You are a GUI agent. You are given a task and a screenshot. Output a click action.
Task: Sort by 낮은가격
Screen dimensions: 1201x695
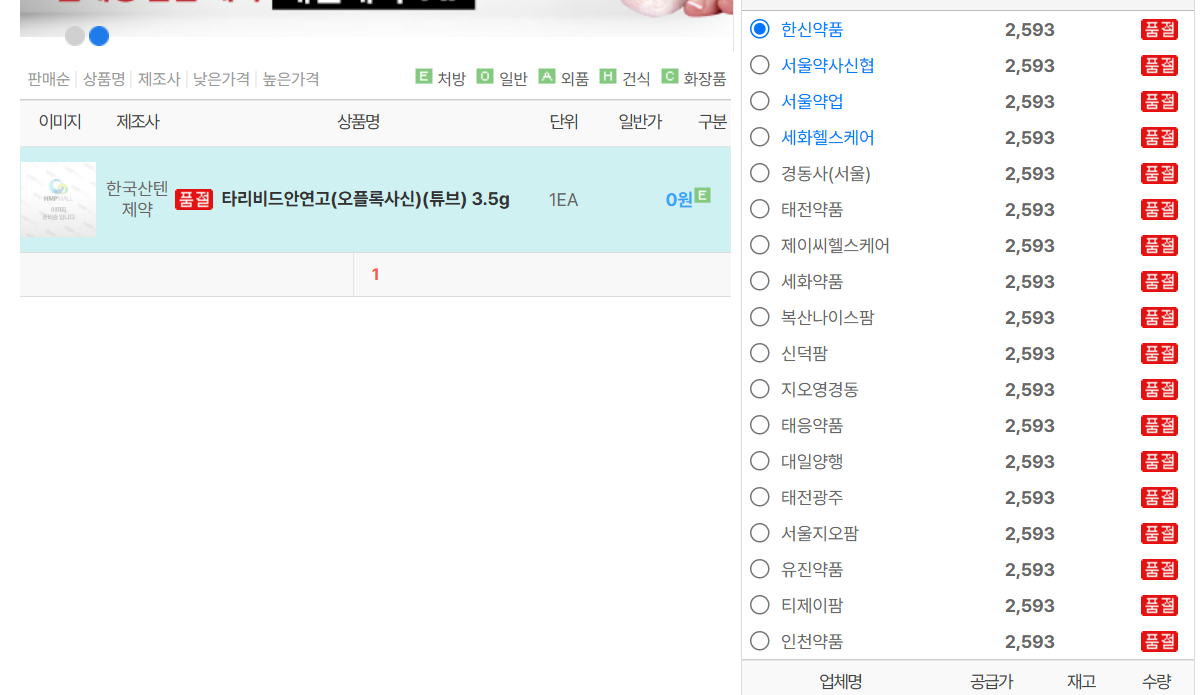(x=221, y=78)
